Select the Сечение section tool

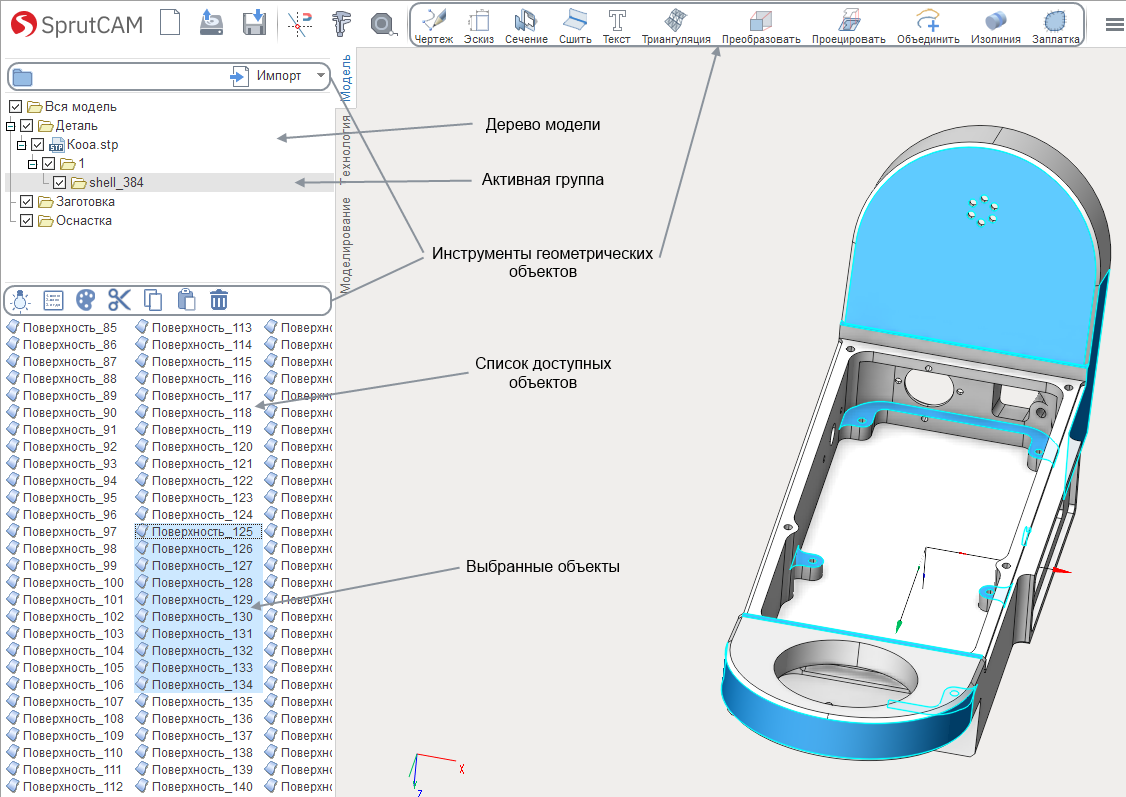[x=526, y=26]
